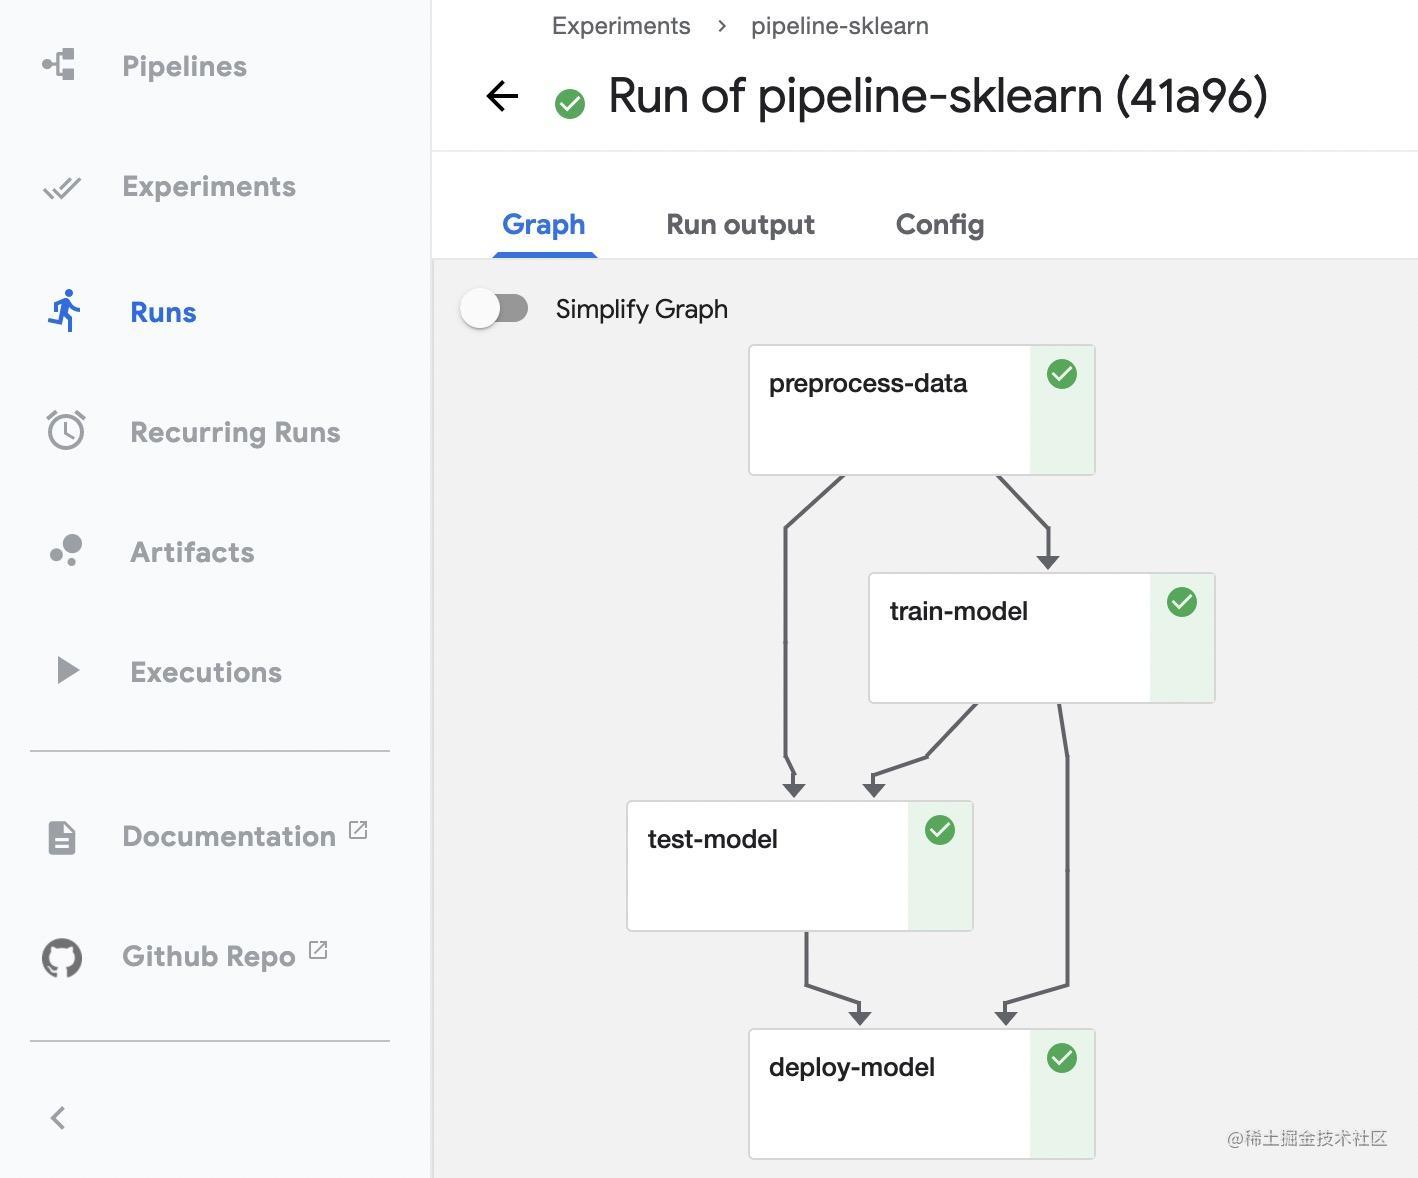Image resolution: width=1418 pixels, height=1178 pixels.
Task: View Artifacts using its dot icon
Action: coord(64,550)
